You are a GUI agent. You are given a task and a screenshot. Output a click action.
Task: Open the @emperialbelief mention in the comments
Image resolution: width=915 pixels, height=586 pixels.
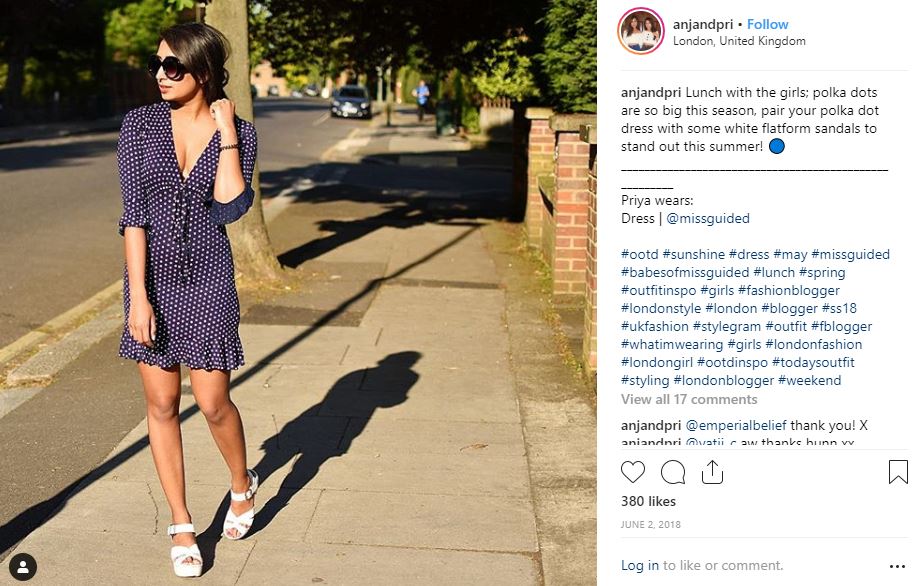pos(735,425)
